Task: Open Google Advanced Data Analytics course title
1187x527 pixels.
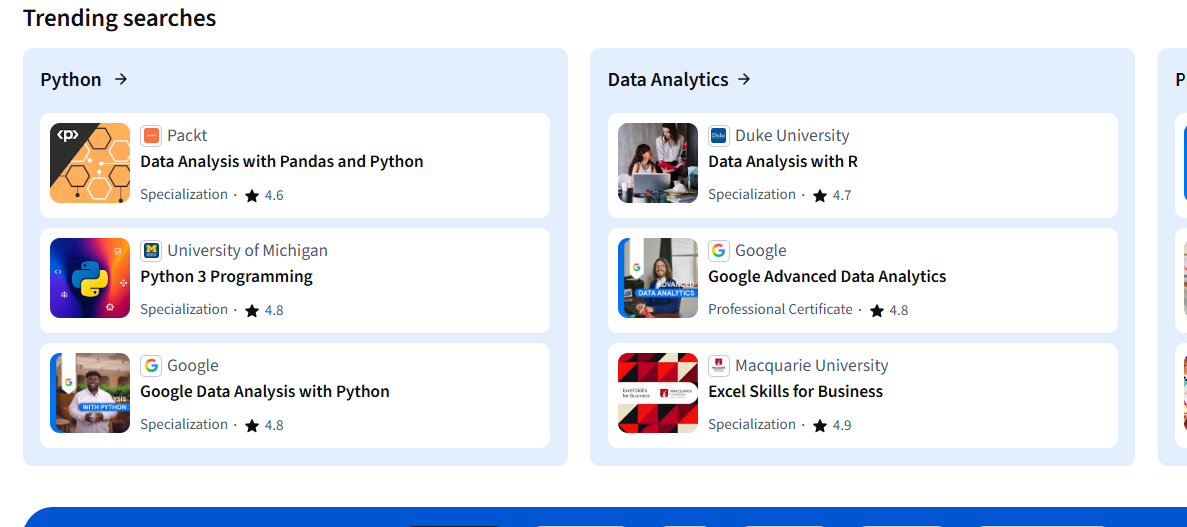Action: (x=827, y=276)
